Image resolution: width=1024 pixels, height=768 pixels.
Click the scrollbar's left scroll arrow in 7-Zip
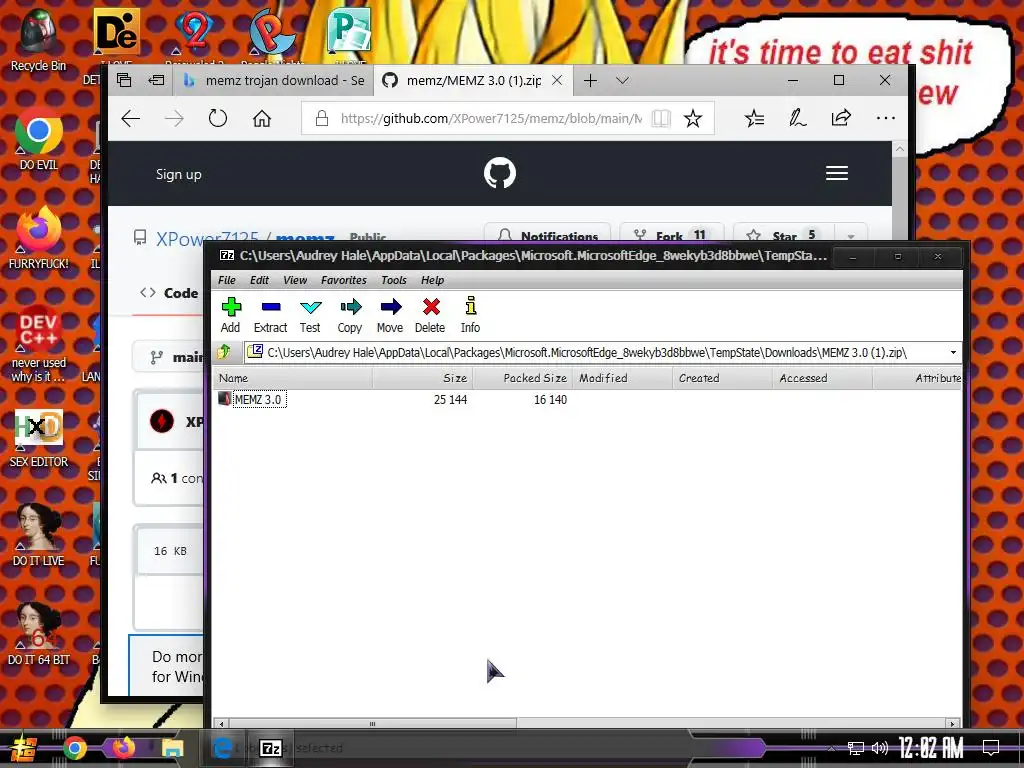click(221, 724)
